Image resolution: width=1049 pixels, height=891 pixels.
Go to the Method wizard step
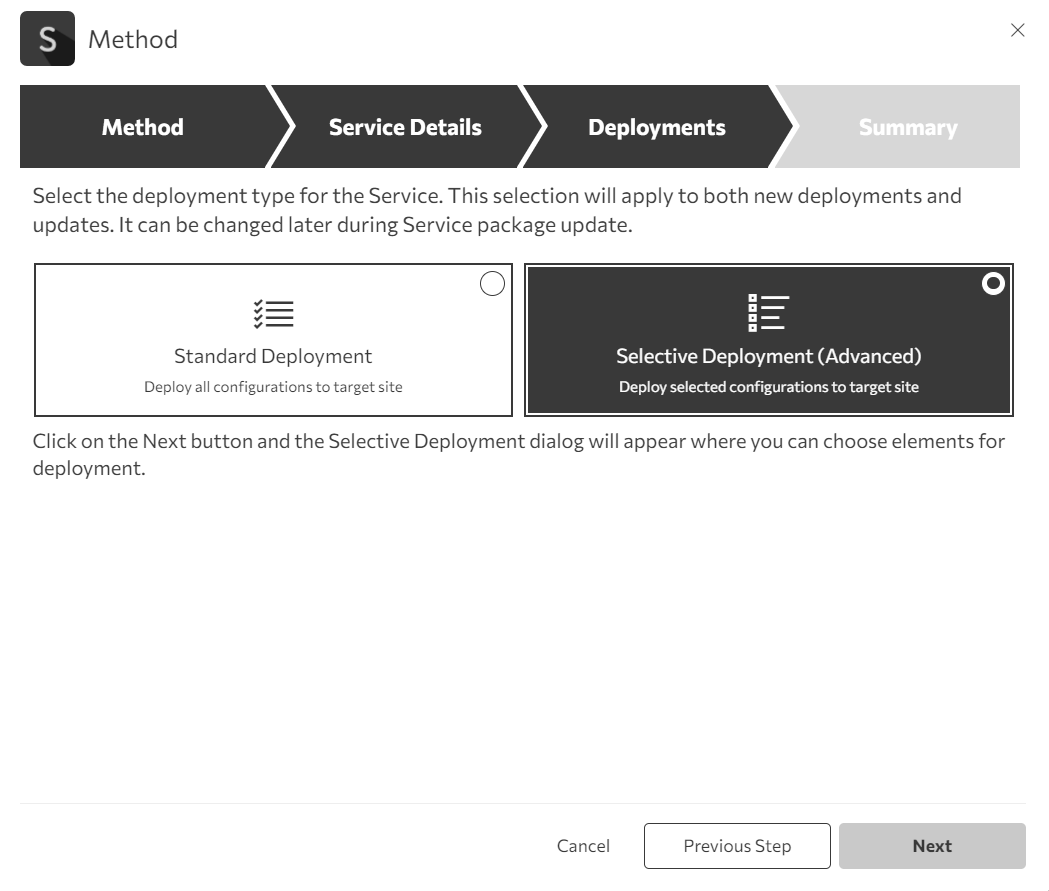[x=142, y=126]
